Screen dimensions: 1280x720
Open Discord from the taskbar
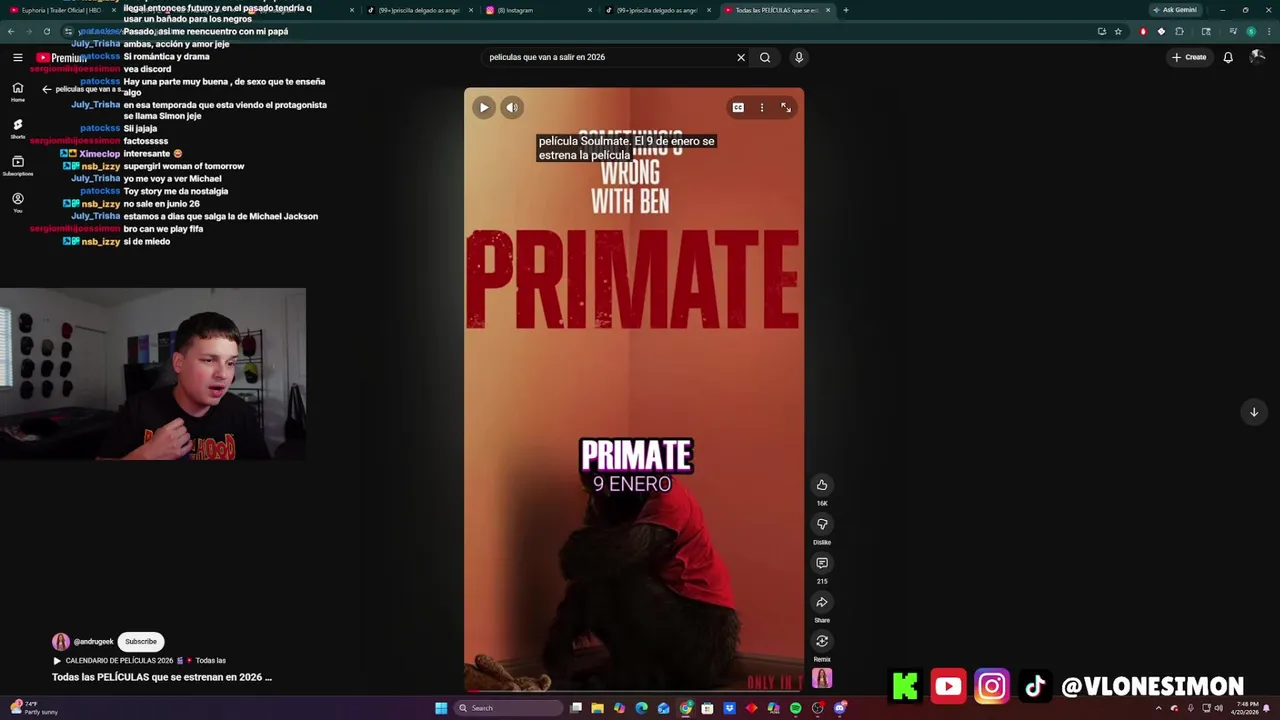[x=839, y=708]
